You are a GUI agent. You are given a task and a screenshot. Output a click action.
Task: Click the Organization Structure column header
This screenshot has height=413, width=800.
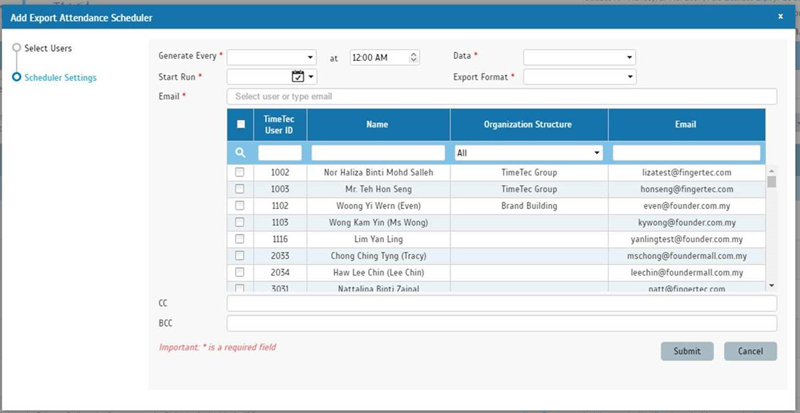(x=529, y=124)
